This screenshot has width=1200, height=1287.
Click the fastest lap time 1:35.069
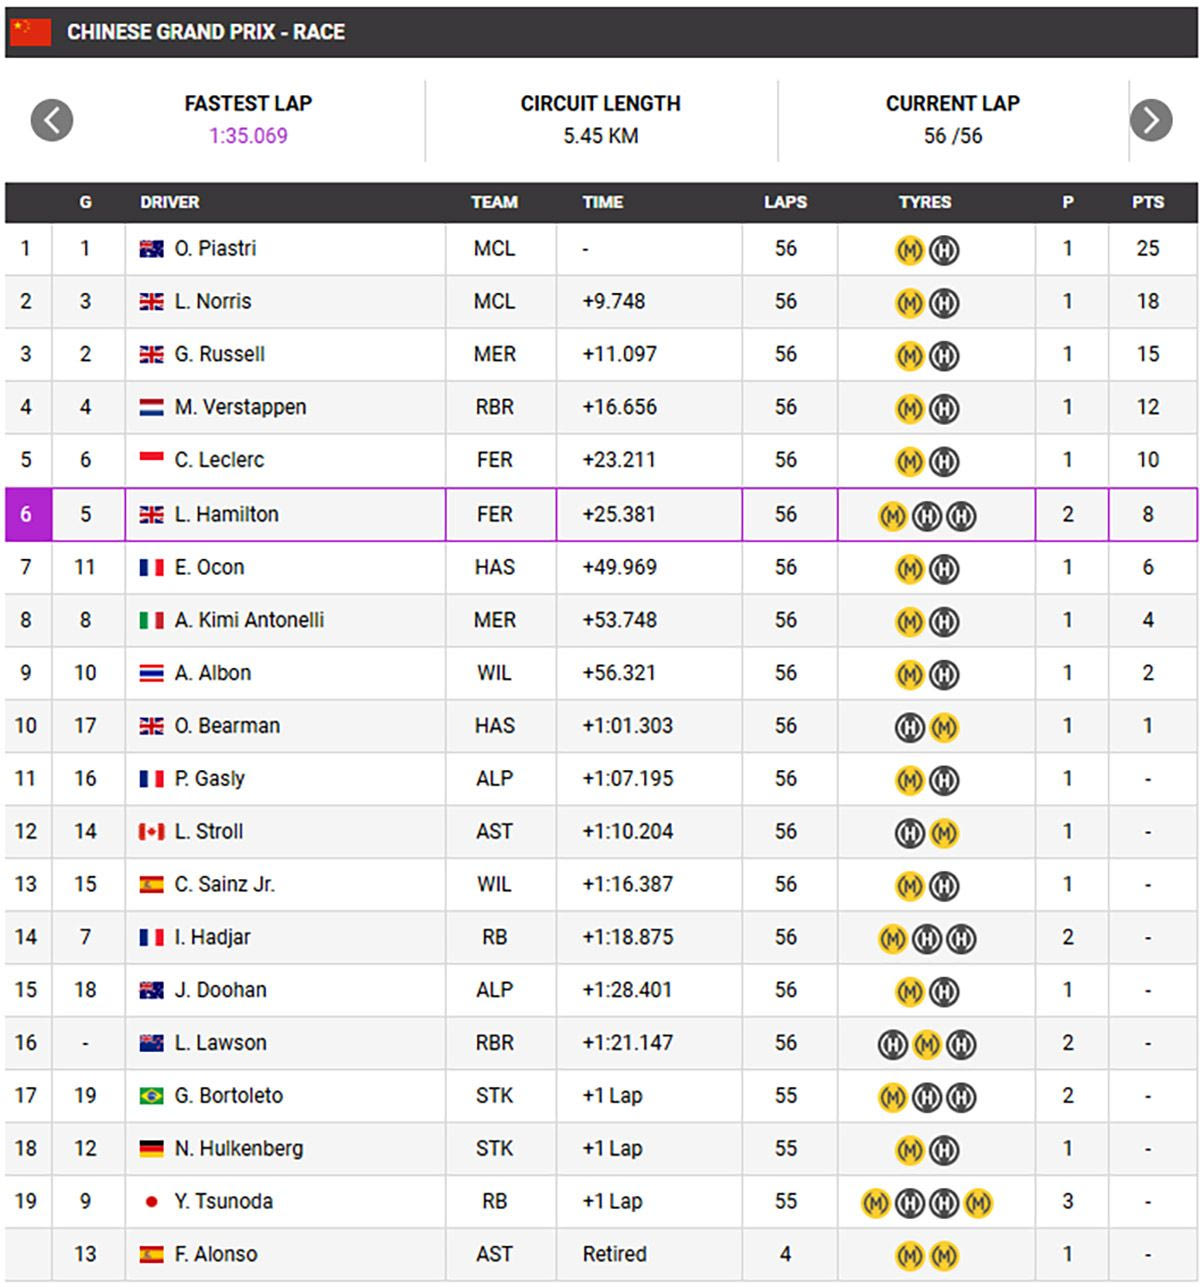(248, 136)
